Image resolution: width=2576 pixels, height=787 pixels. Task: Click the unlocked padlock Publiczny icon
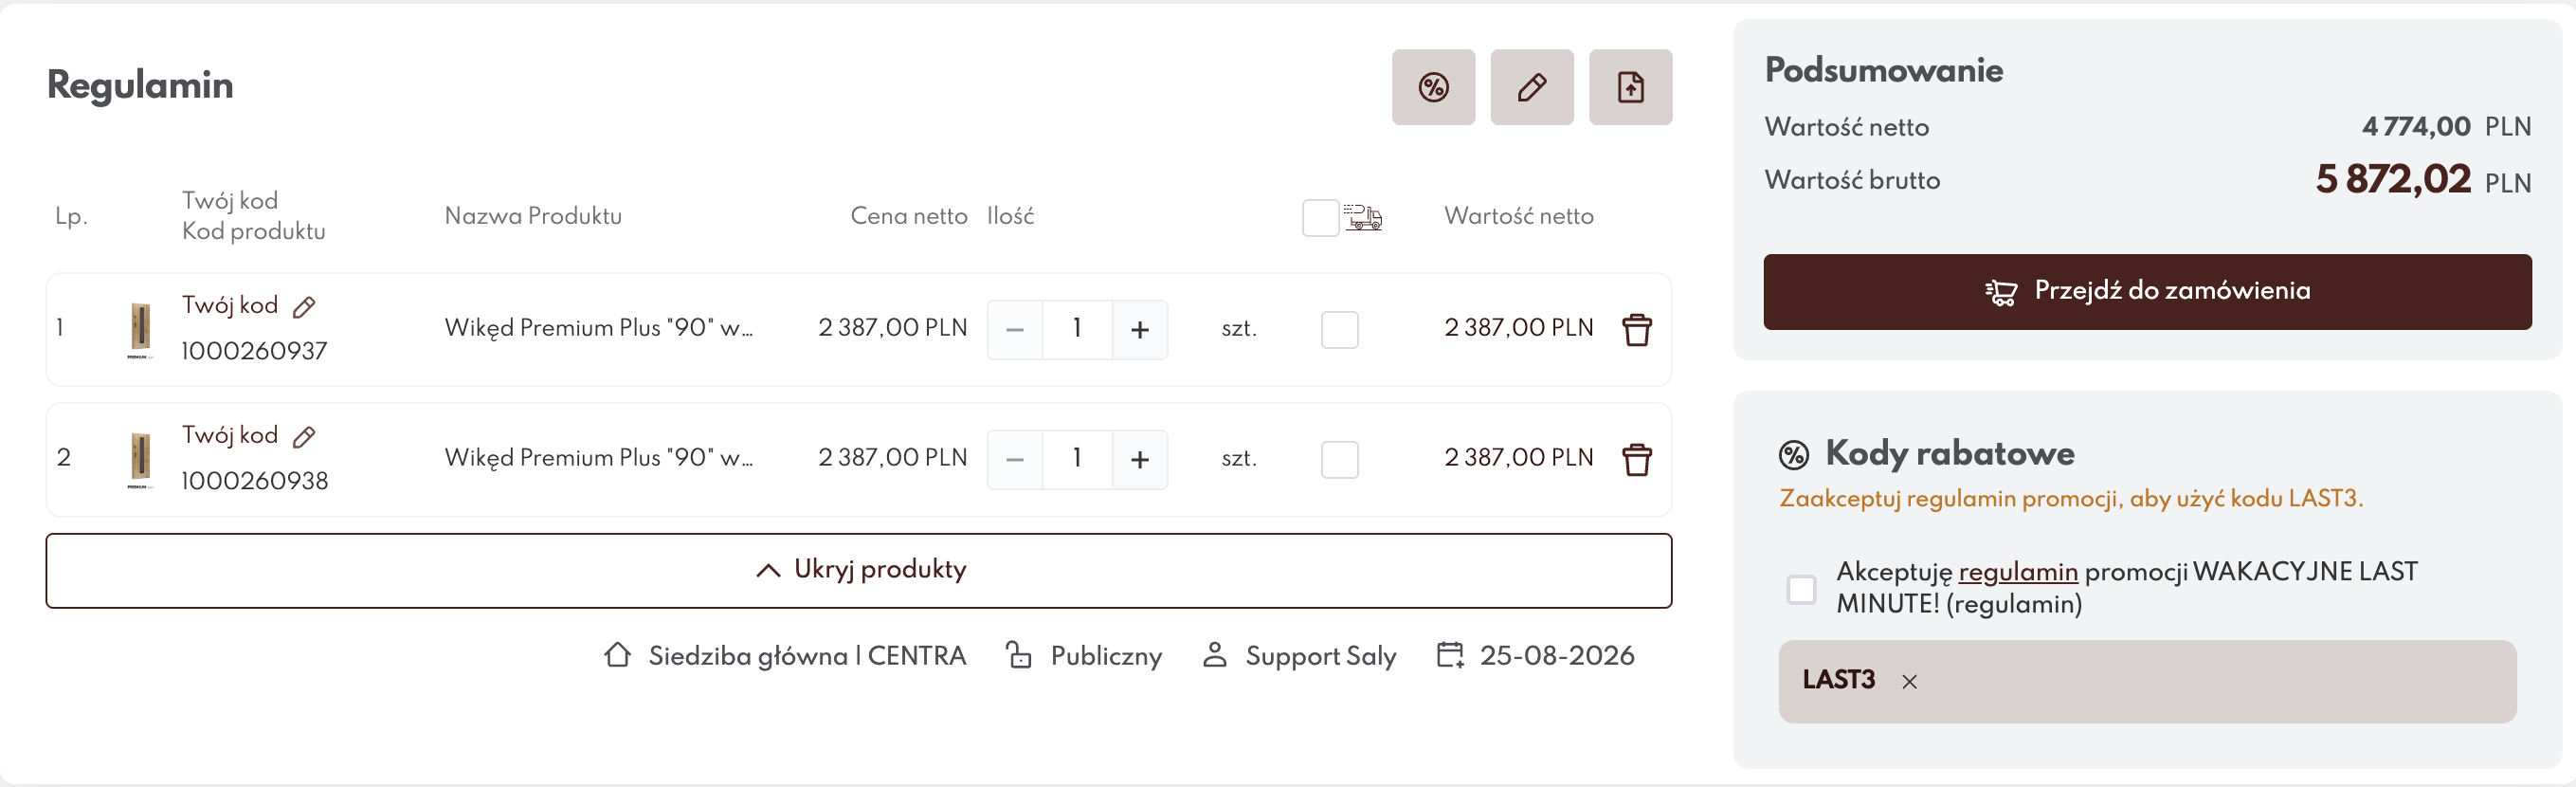click(x=1019, y=655)
